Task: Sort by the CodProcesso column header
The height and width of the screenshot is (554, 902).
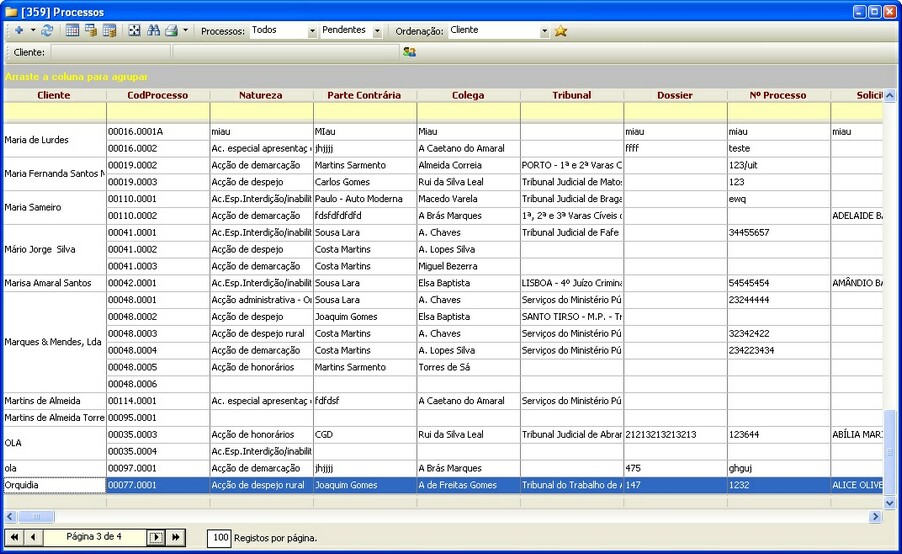Action: pos(158,95)
